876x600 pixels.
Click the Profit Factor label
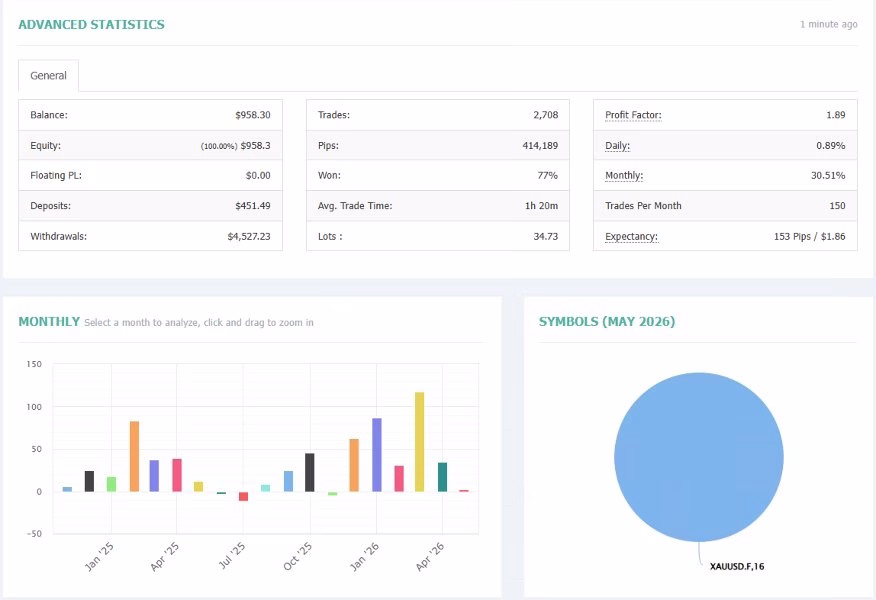633,115
